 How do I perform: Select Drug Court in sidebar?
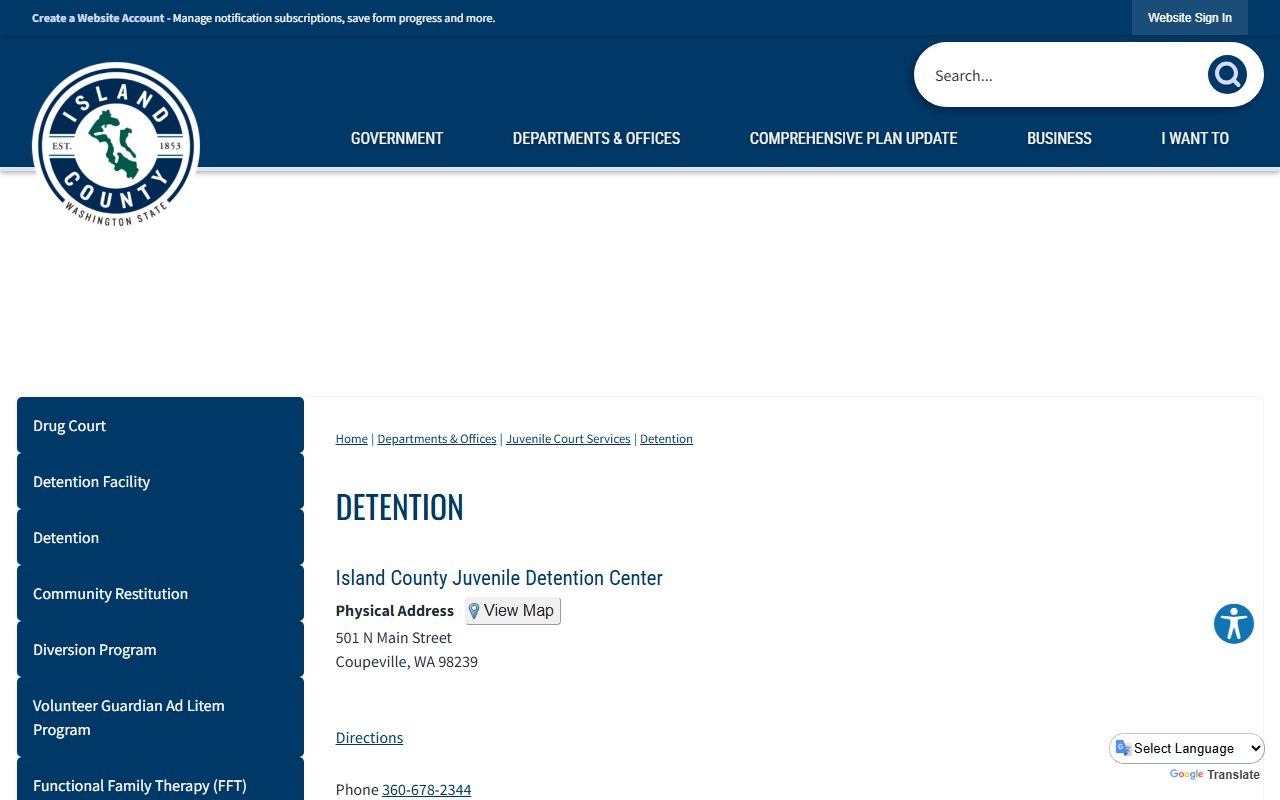pos(160,425)
